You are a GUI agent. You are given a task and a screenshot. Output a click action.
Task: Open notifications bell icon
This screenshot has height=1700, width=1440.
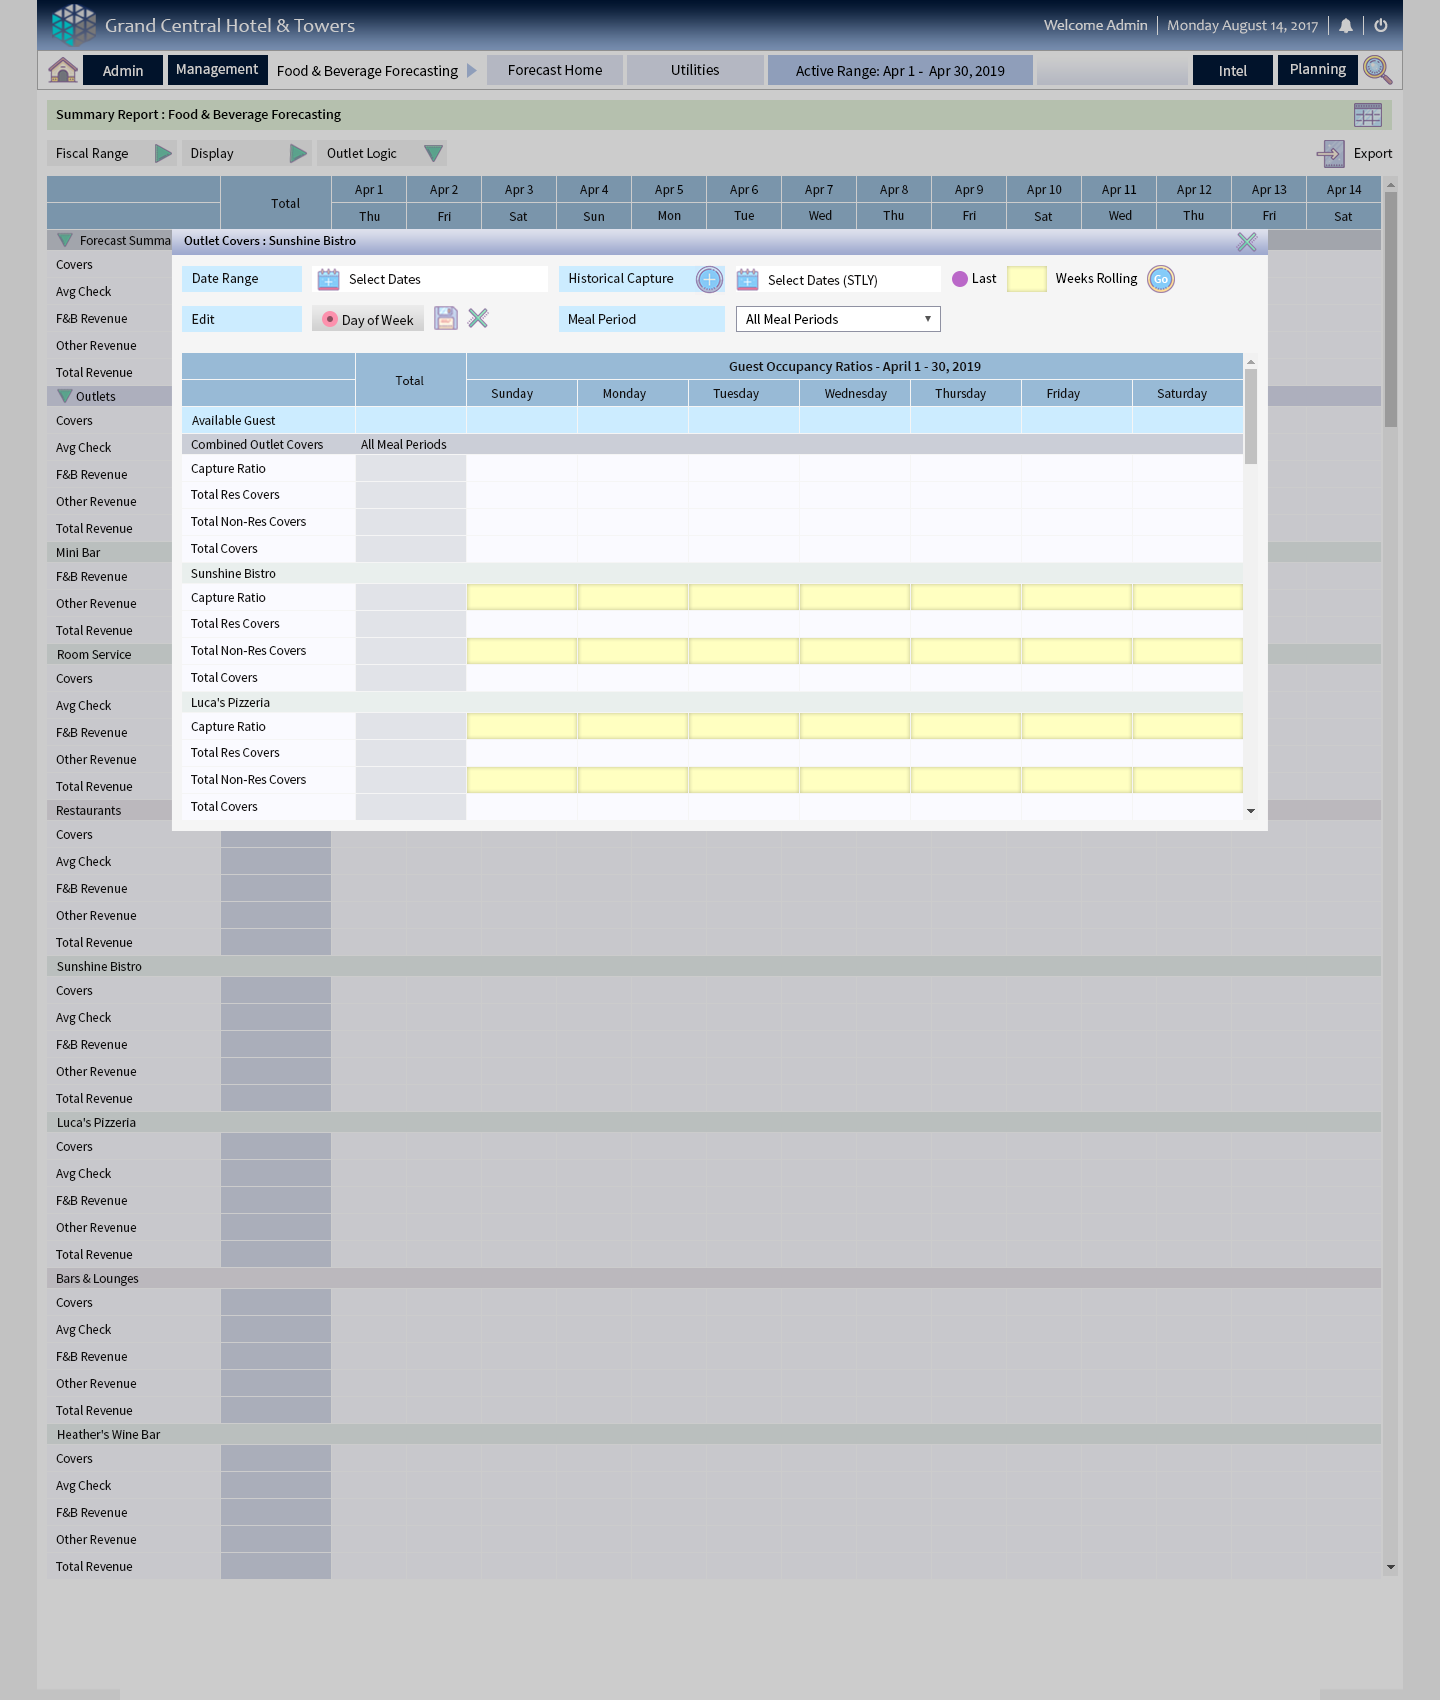(x=1346, y=26)
